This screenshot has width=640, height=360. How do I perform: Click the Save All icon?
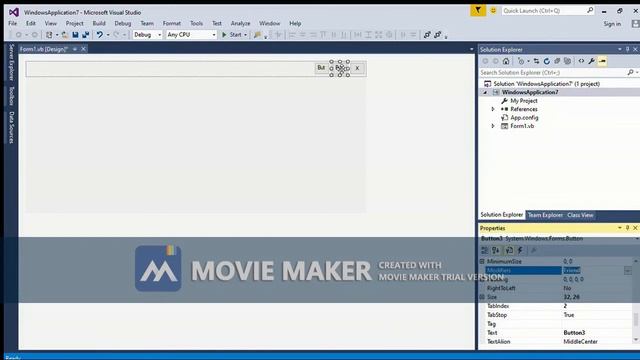[x=86, y=35]
